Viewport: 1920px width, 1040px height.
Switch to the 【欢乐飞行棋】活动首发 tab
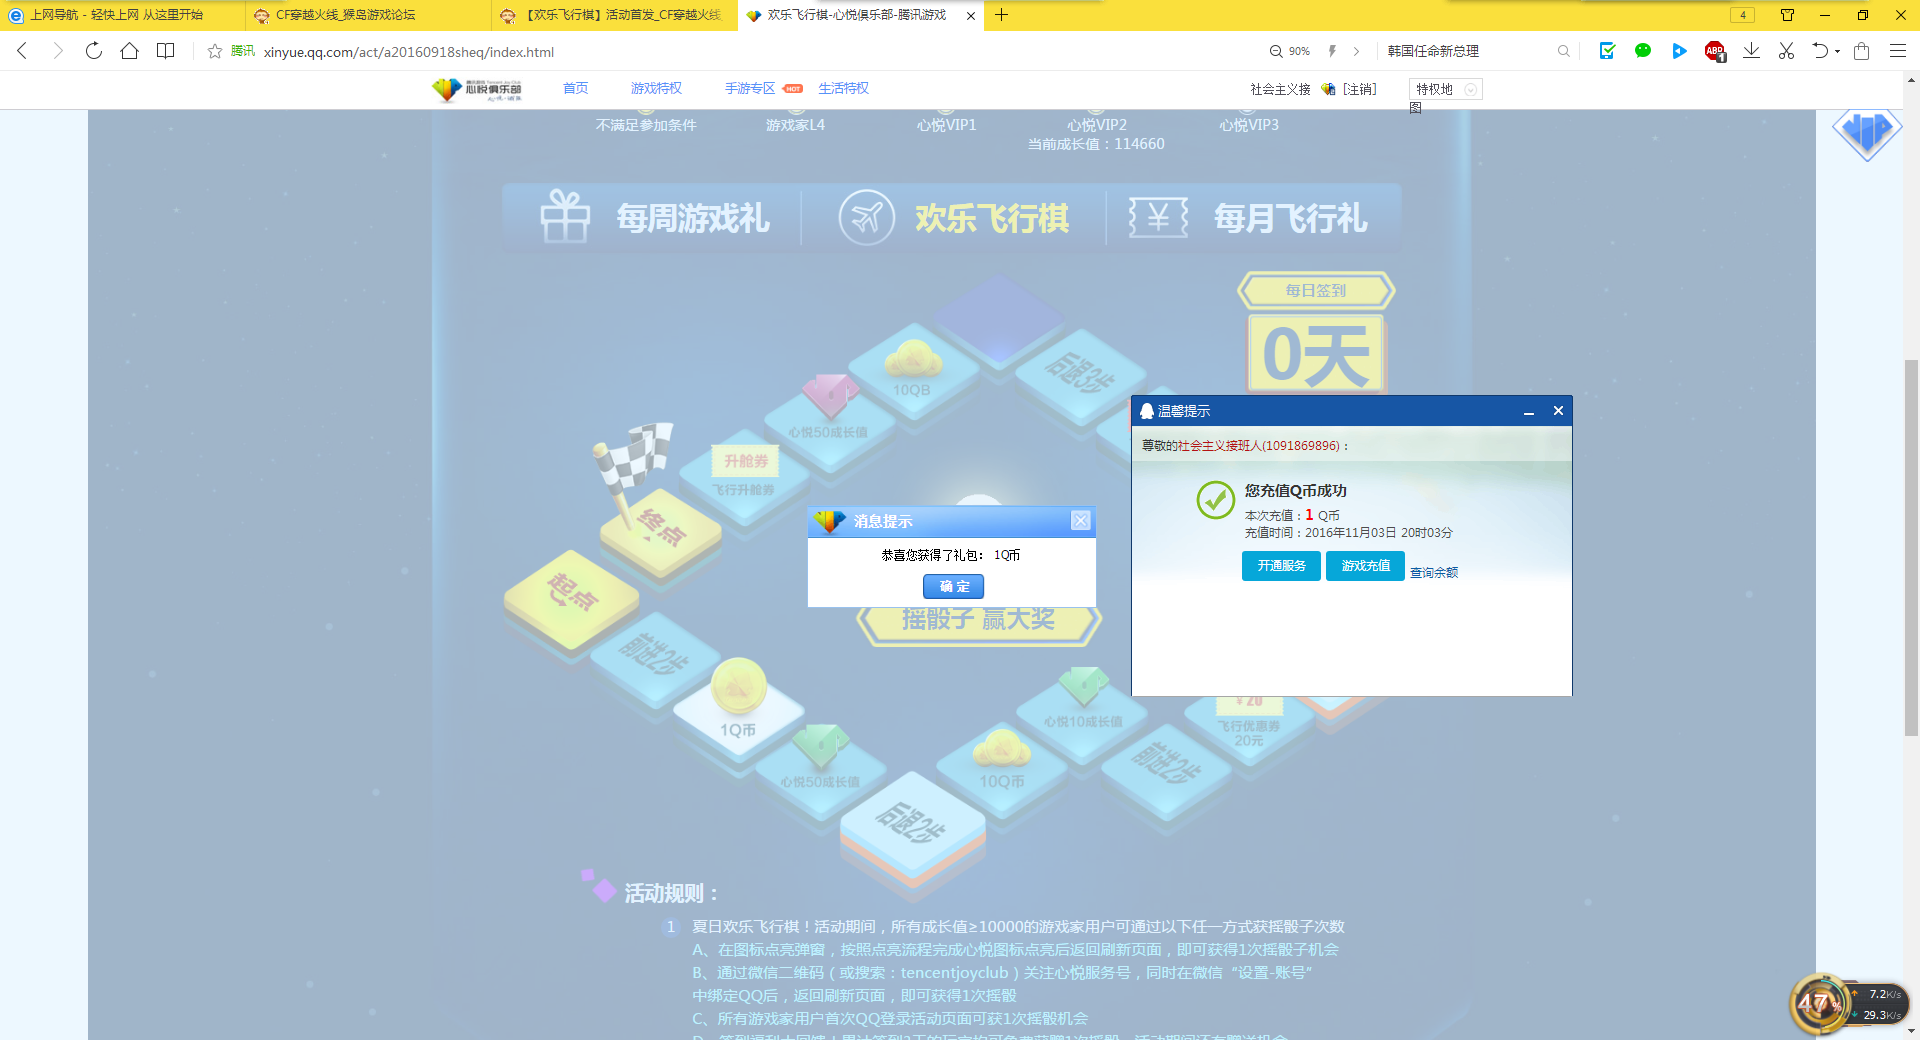tap(614, 15)
